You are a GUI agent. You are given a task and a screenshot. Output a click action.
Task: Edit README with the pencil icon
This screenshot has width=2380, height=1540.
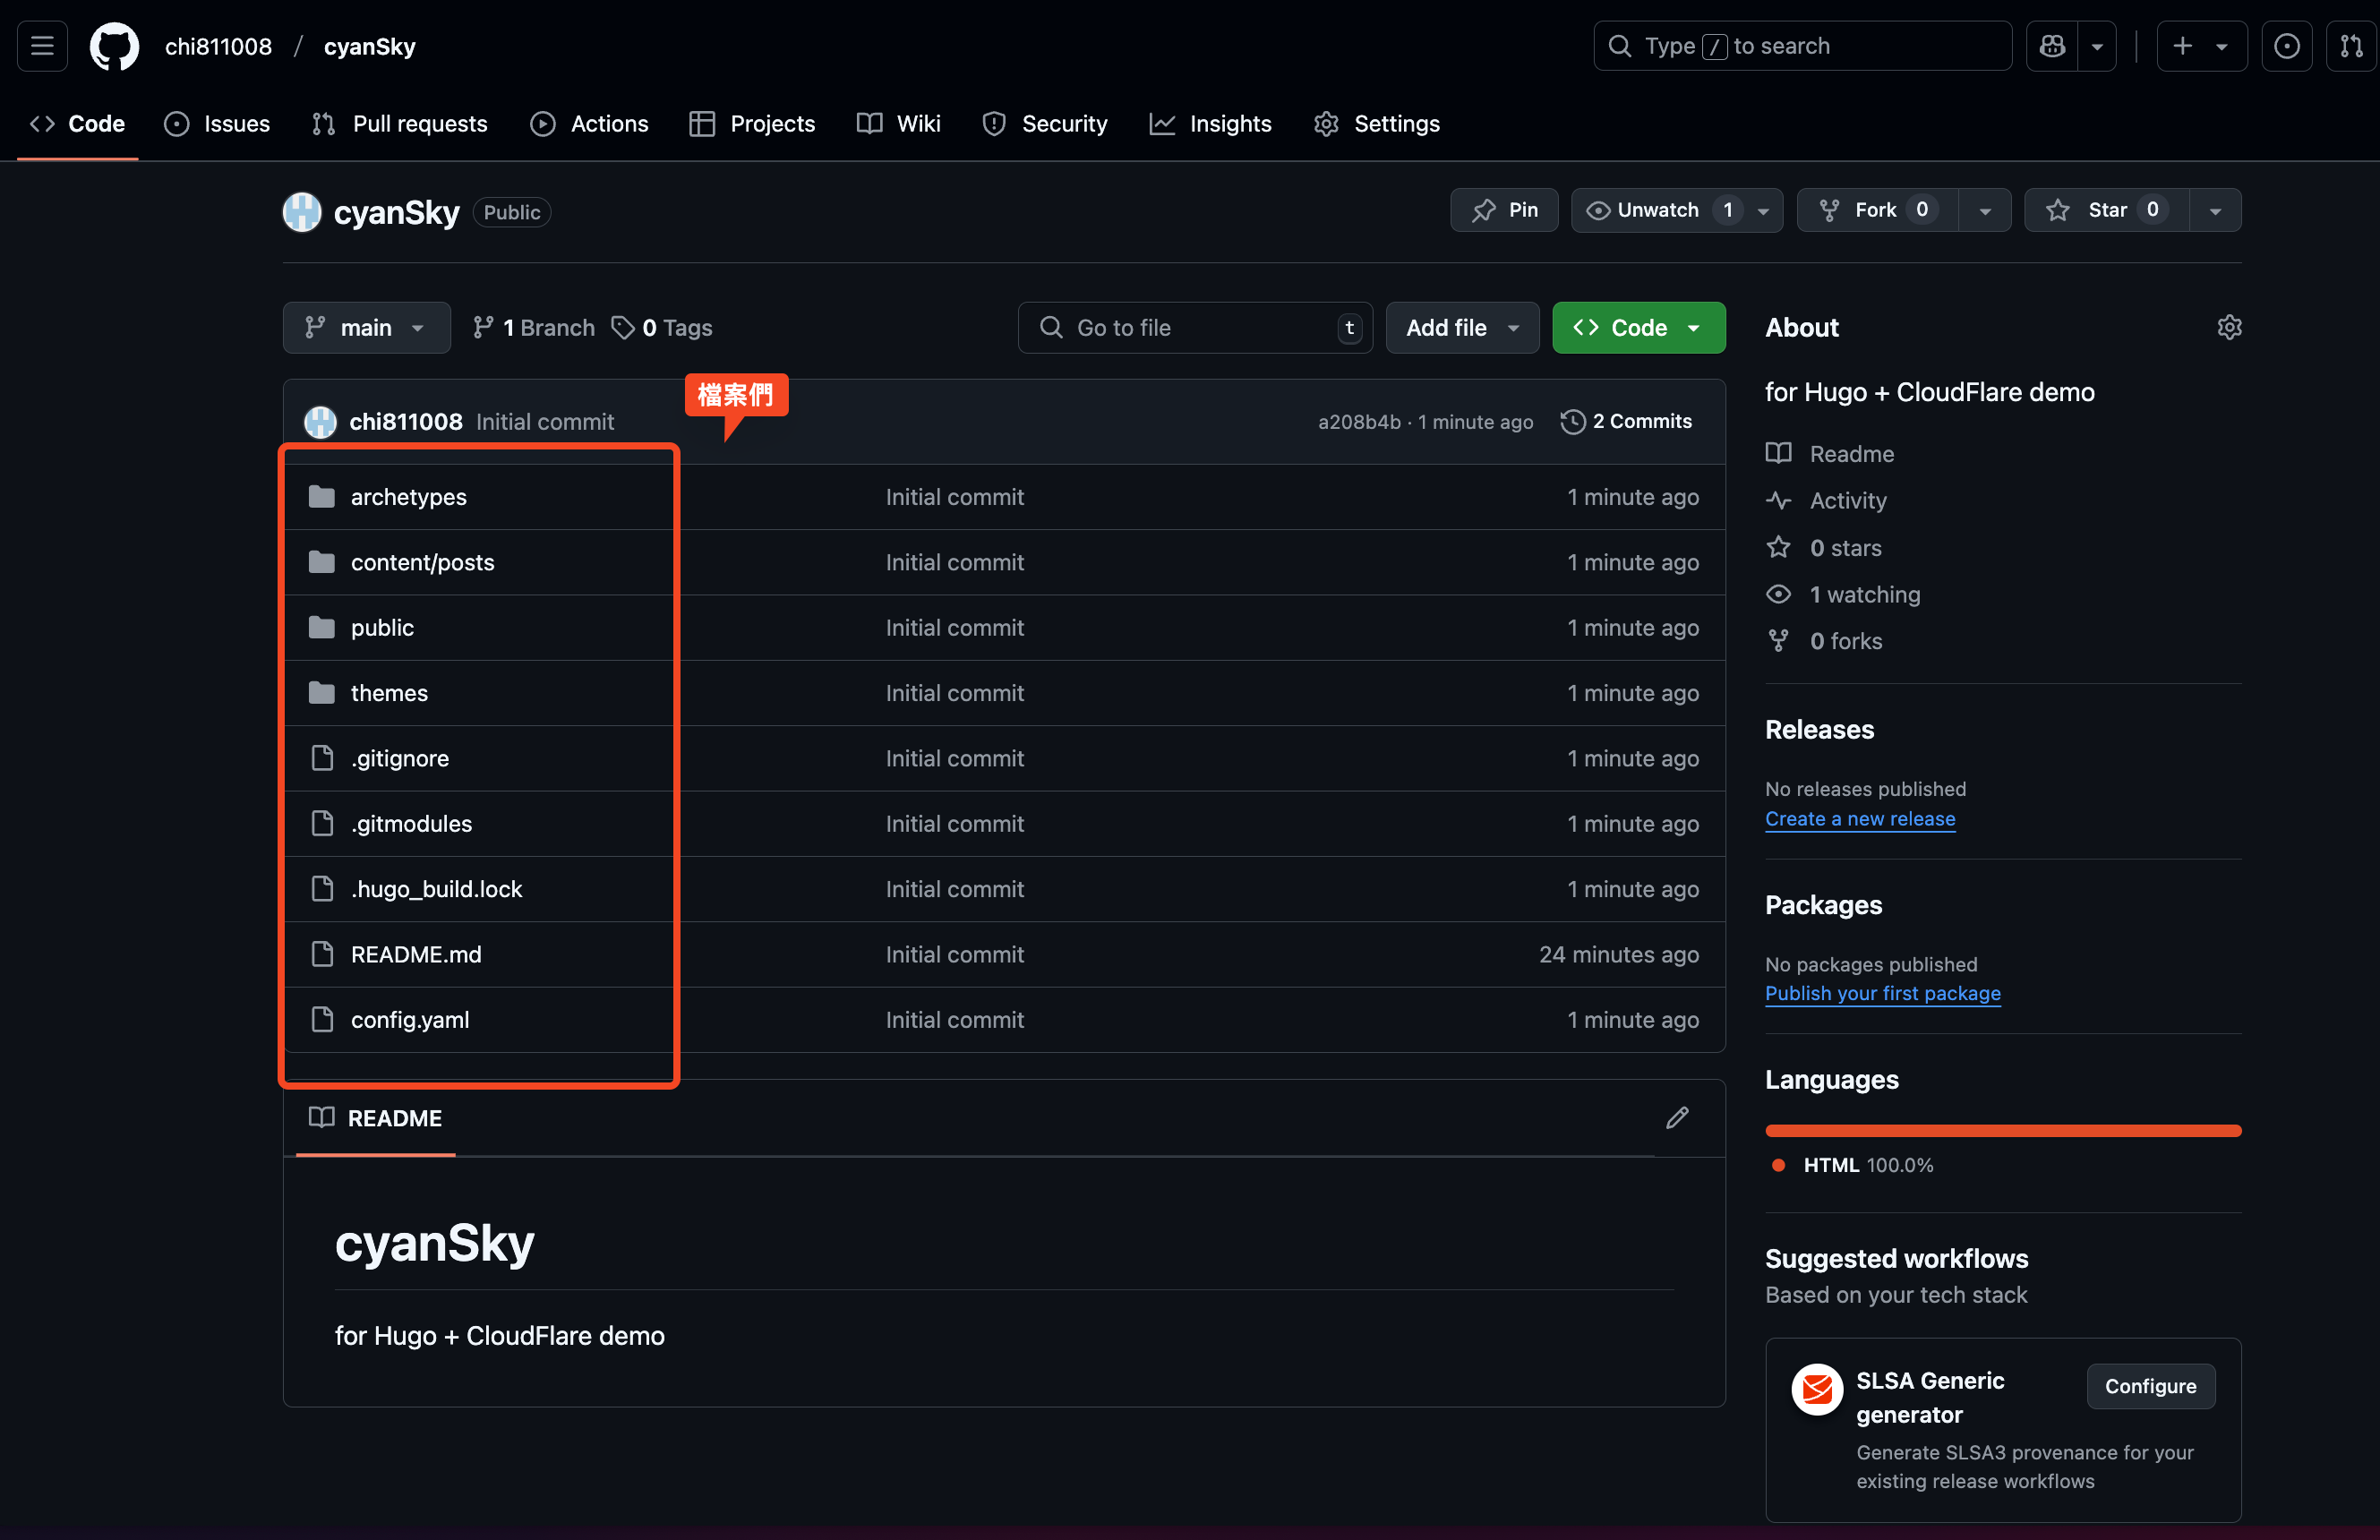pos(1677,1118)
